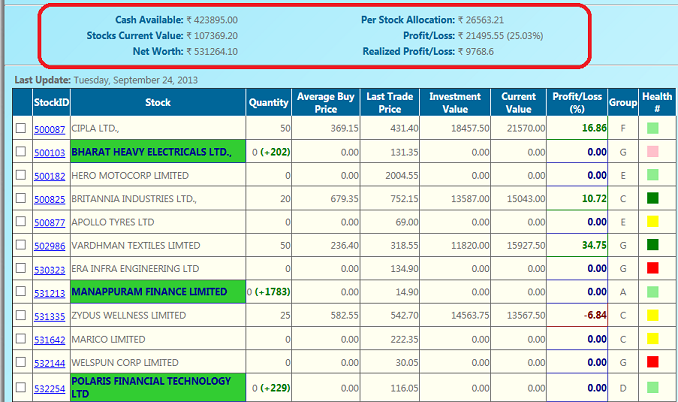
Task: Click the Last Trade Price header
Action: point(390,102)
